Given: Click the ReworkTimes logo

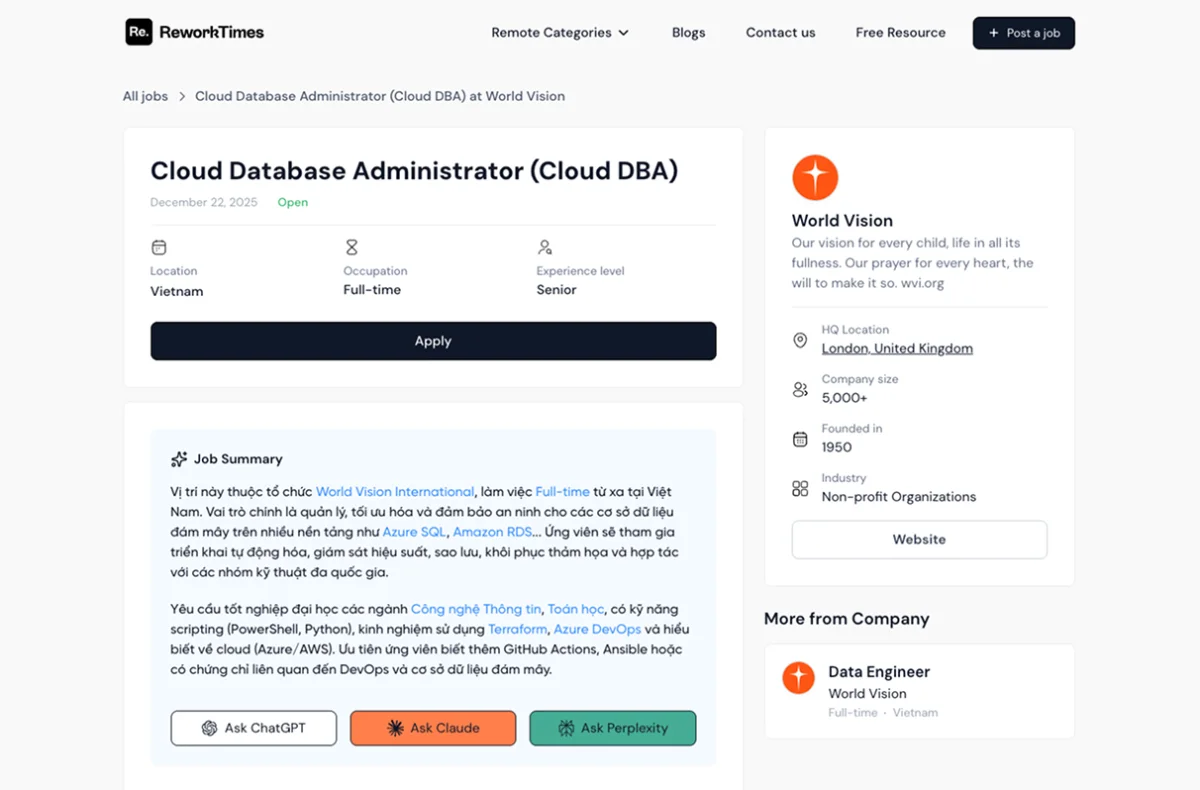Looking at the screenshot, I should [x=194, y=32].
